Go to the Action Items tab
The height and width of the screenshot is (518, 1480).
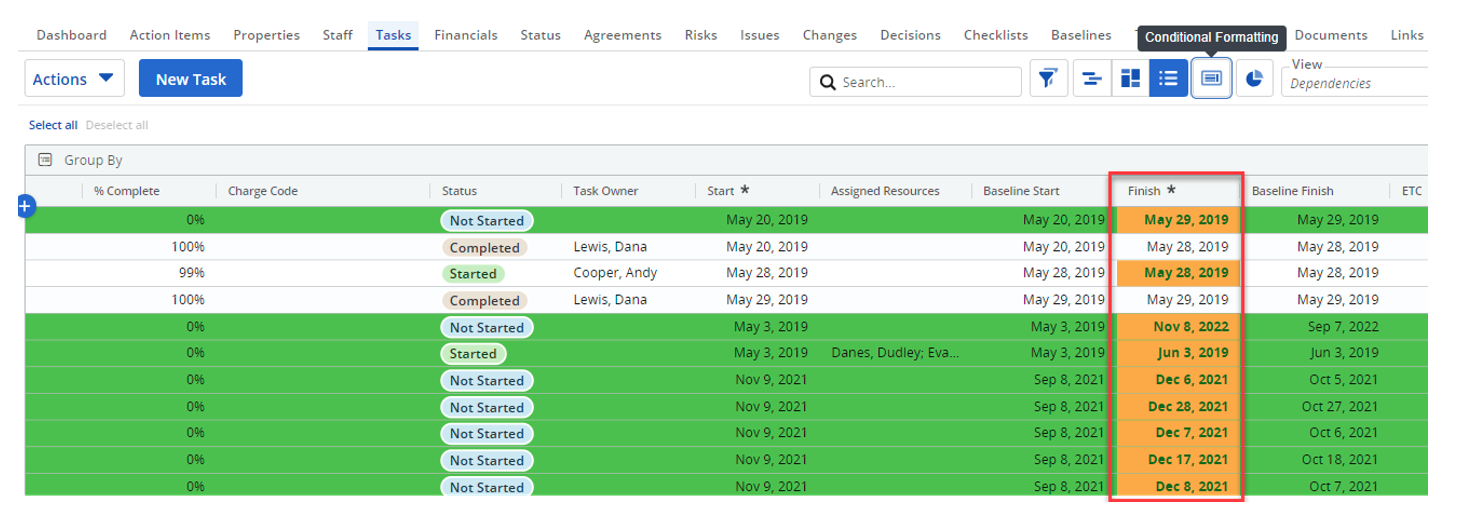170,35
